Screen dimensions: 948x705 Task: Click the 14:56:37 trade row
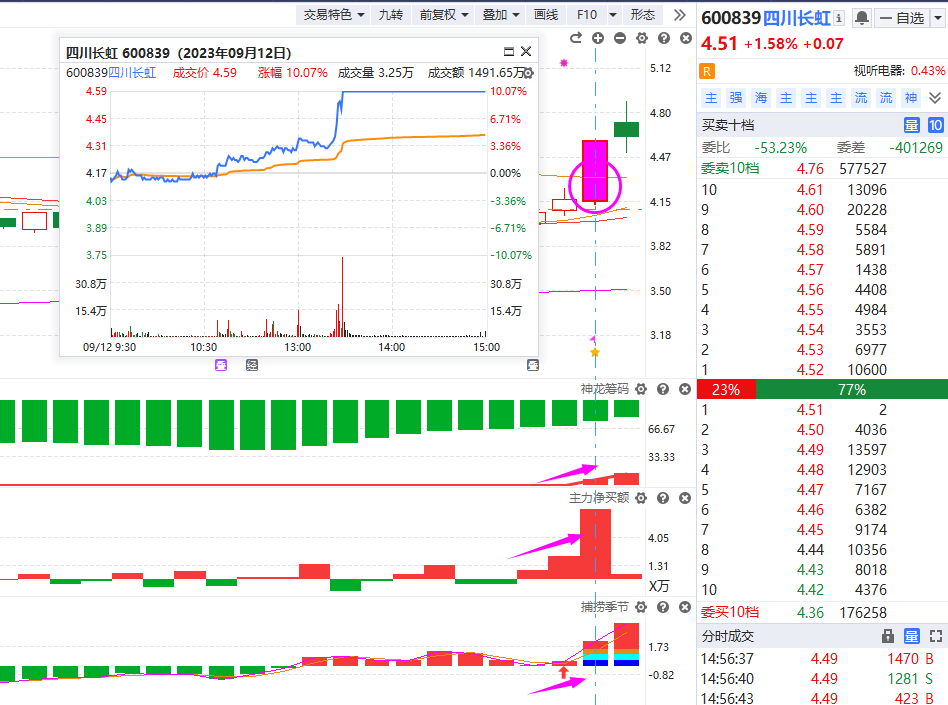[x=822, y=659]
